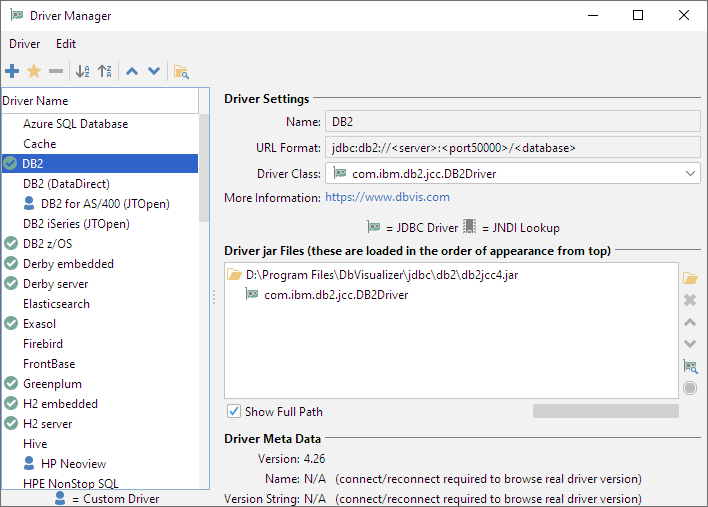The image size is (708, 507).
Task: Open the Edit menu
Action: [x=66, y=44]
